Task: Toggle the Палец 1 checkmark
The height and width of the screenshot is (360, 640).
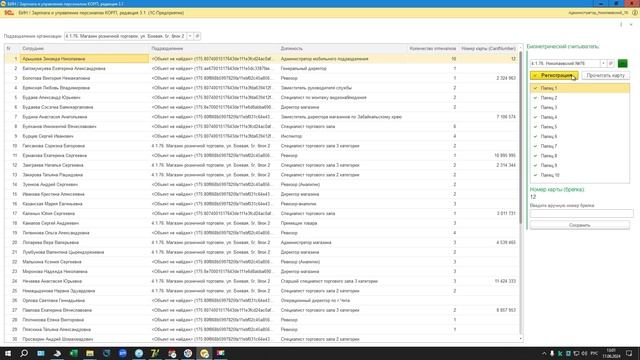Action: (x=535, y=88)
